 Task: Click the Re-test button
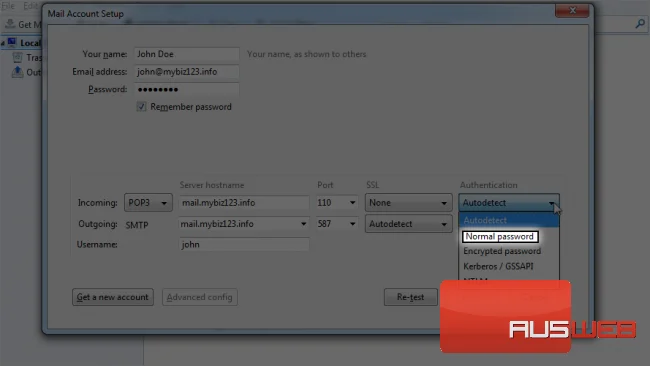click(x=410, y=297)
